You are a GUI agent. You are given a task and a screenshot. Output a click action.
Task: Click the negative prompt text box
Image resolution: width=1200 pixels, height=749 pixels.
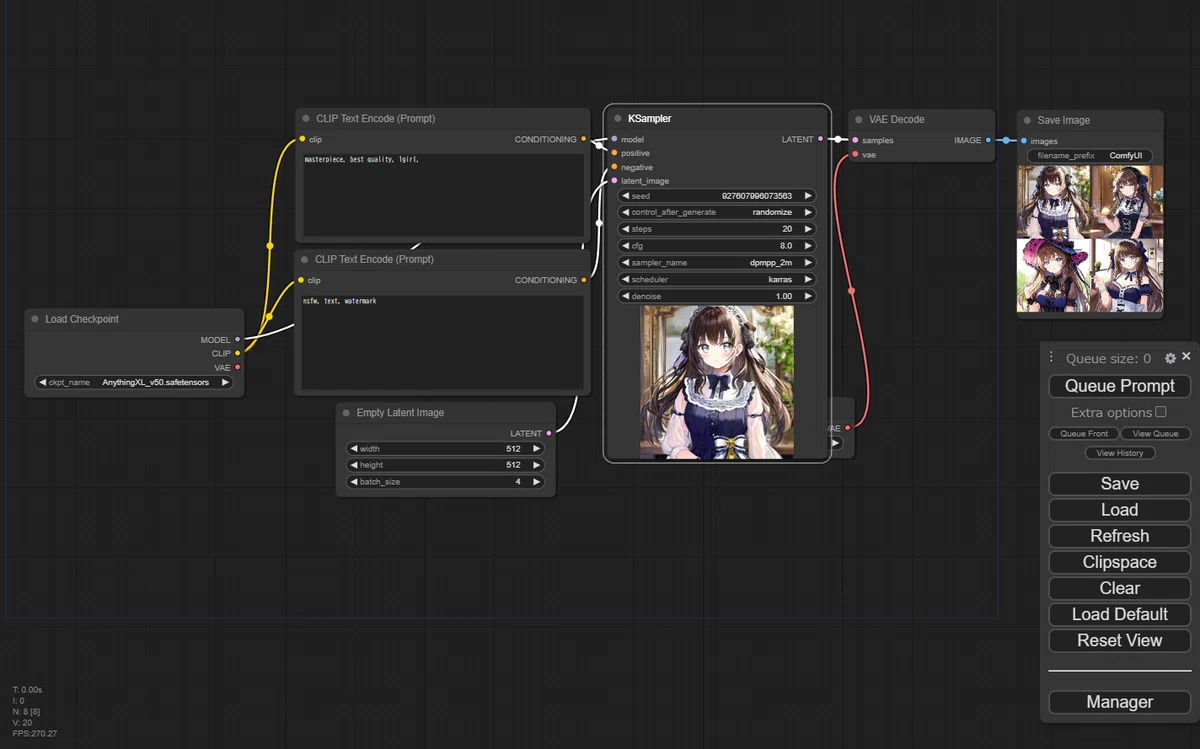click(443, 342)
